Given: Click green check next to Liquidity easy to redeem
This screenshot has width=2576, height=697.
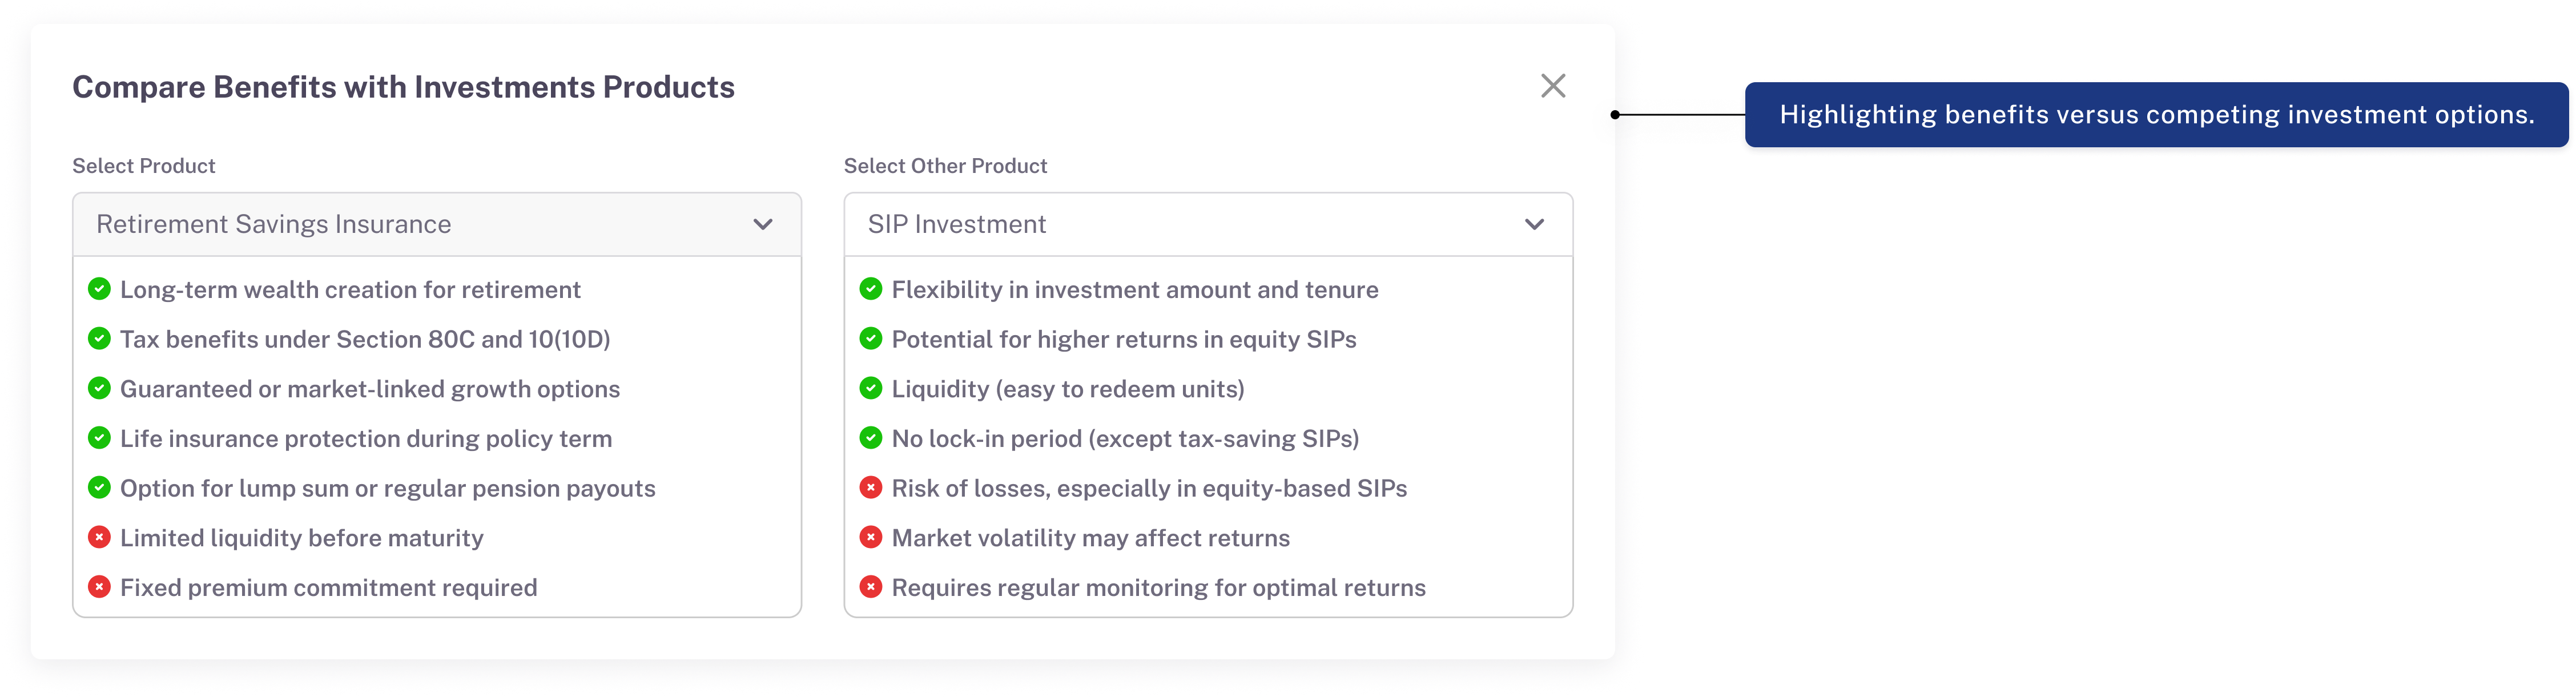Looking at the screenshot, I should pos(871,388).
